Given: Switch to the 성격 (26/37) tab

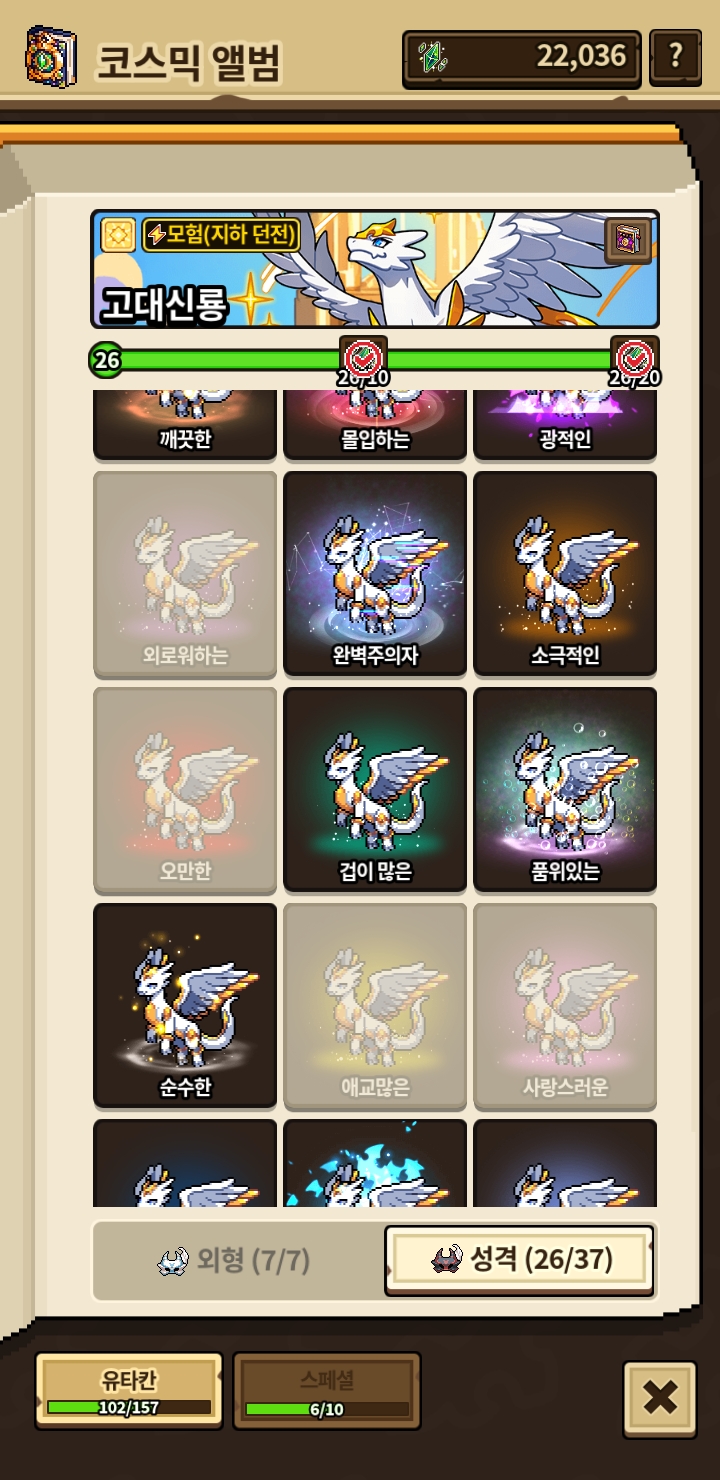Looking at the screenshot, I should (520, 1260).
